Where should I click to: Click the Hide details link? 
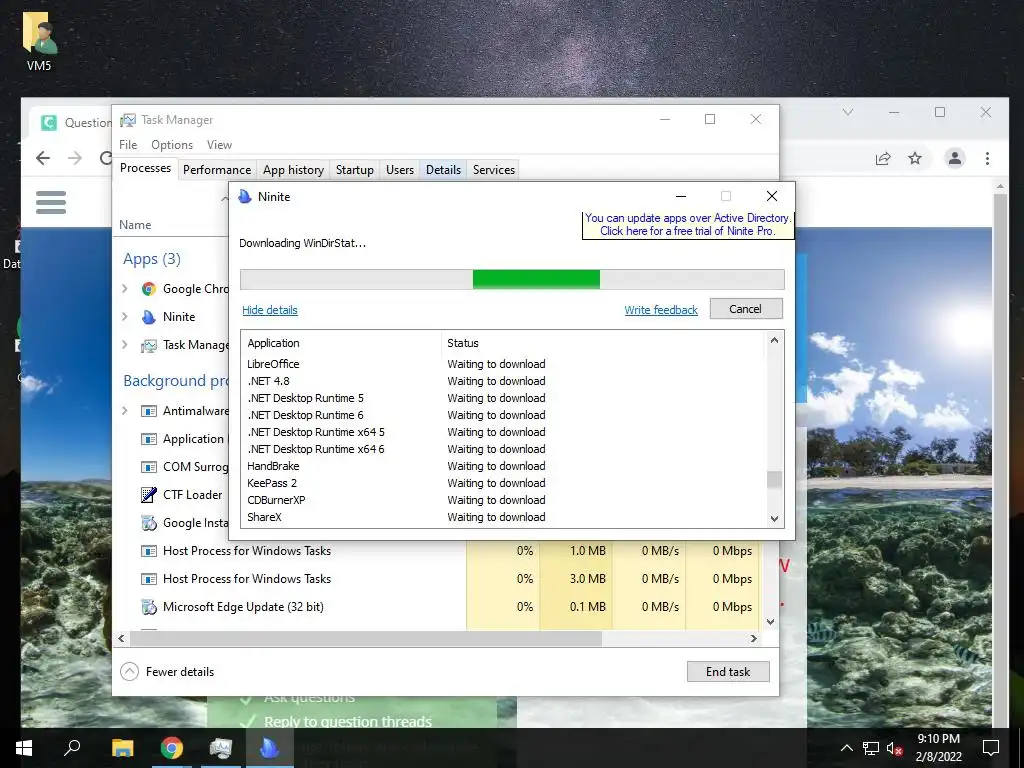coord(270,310)
